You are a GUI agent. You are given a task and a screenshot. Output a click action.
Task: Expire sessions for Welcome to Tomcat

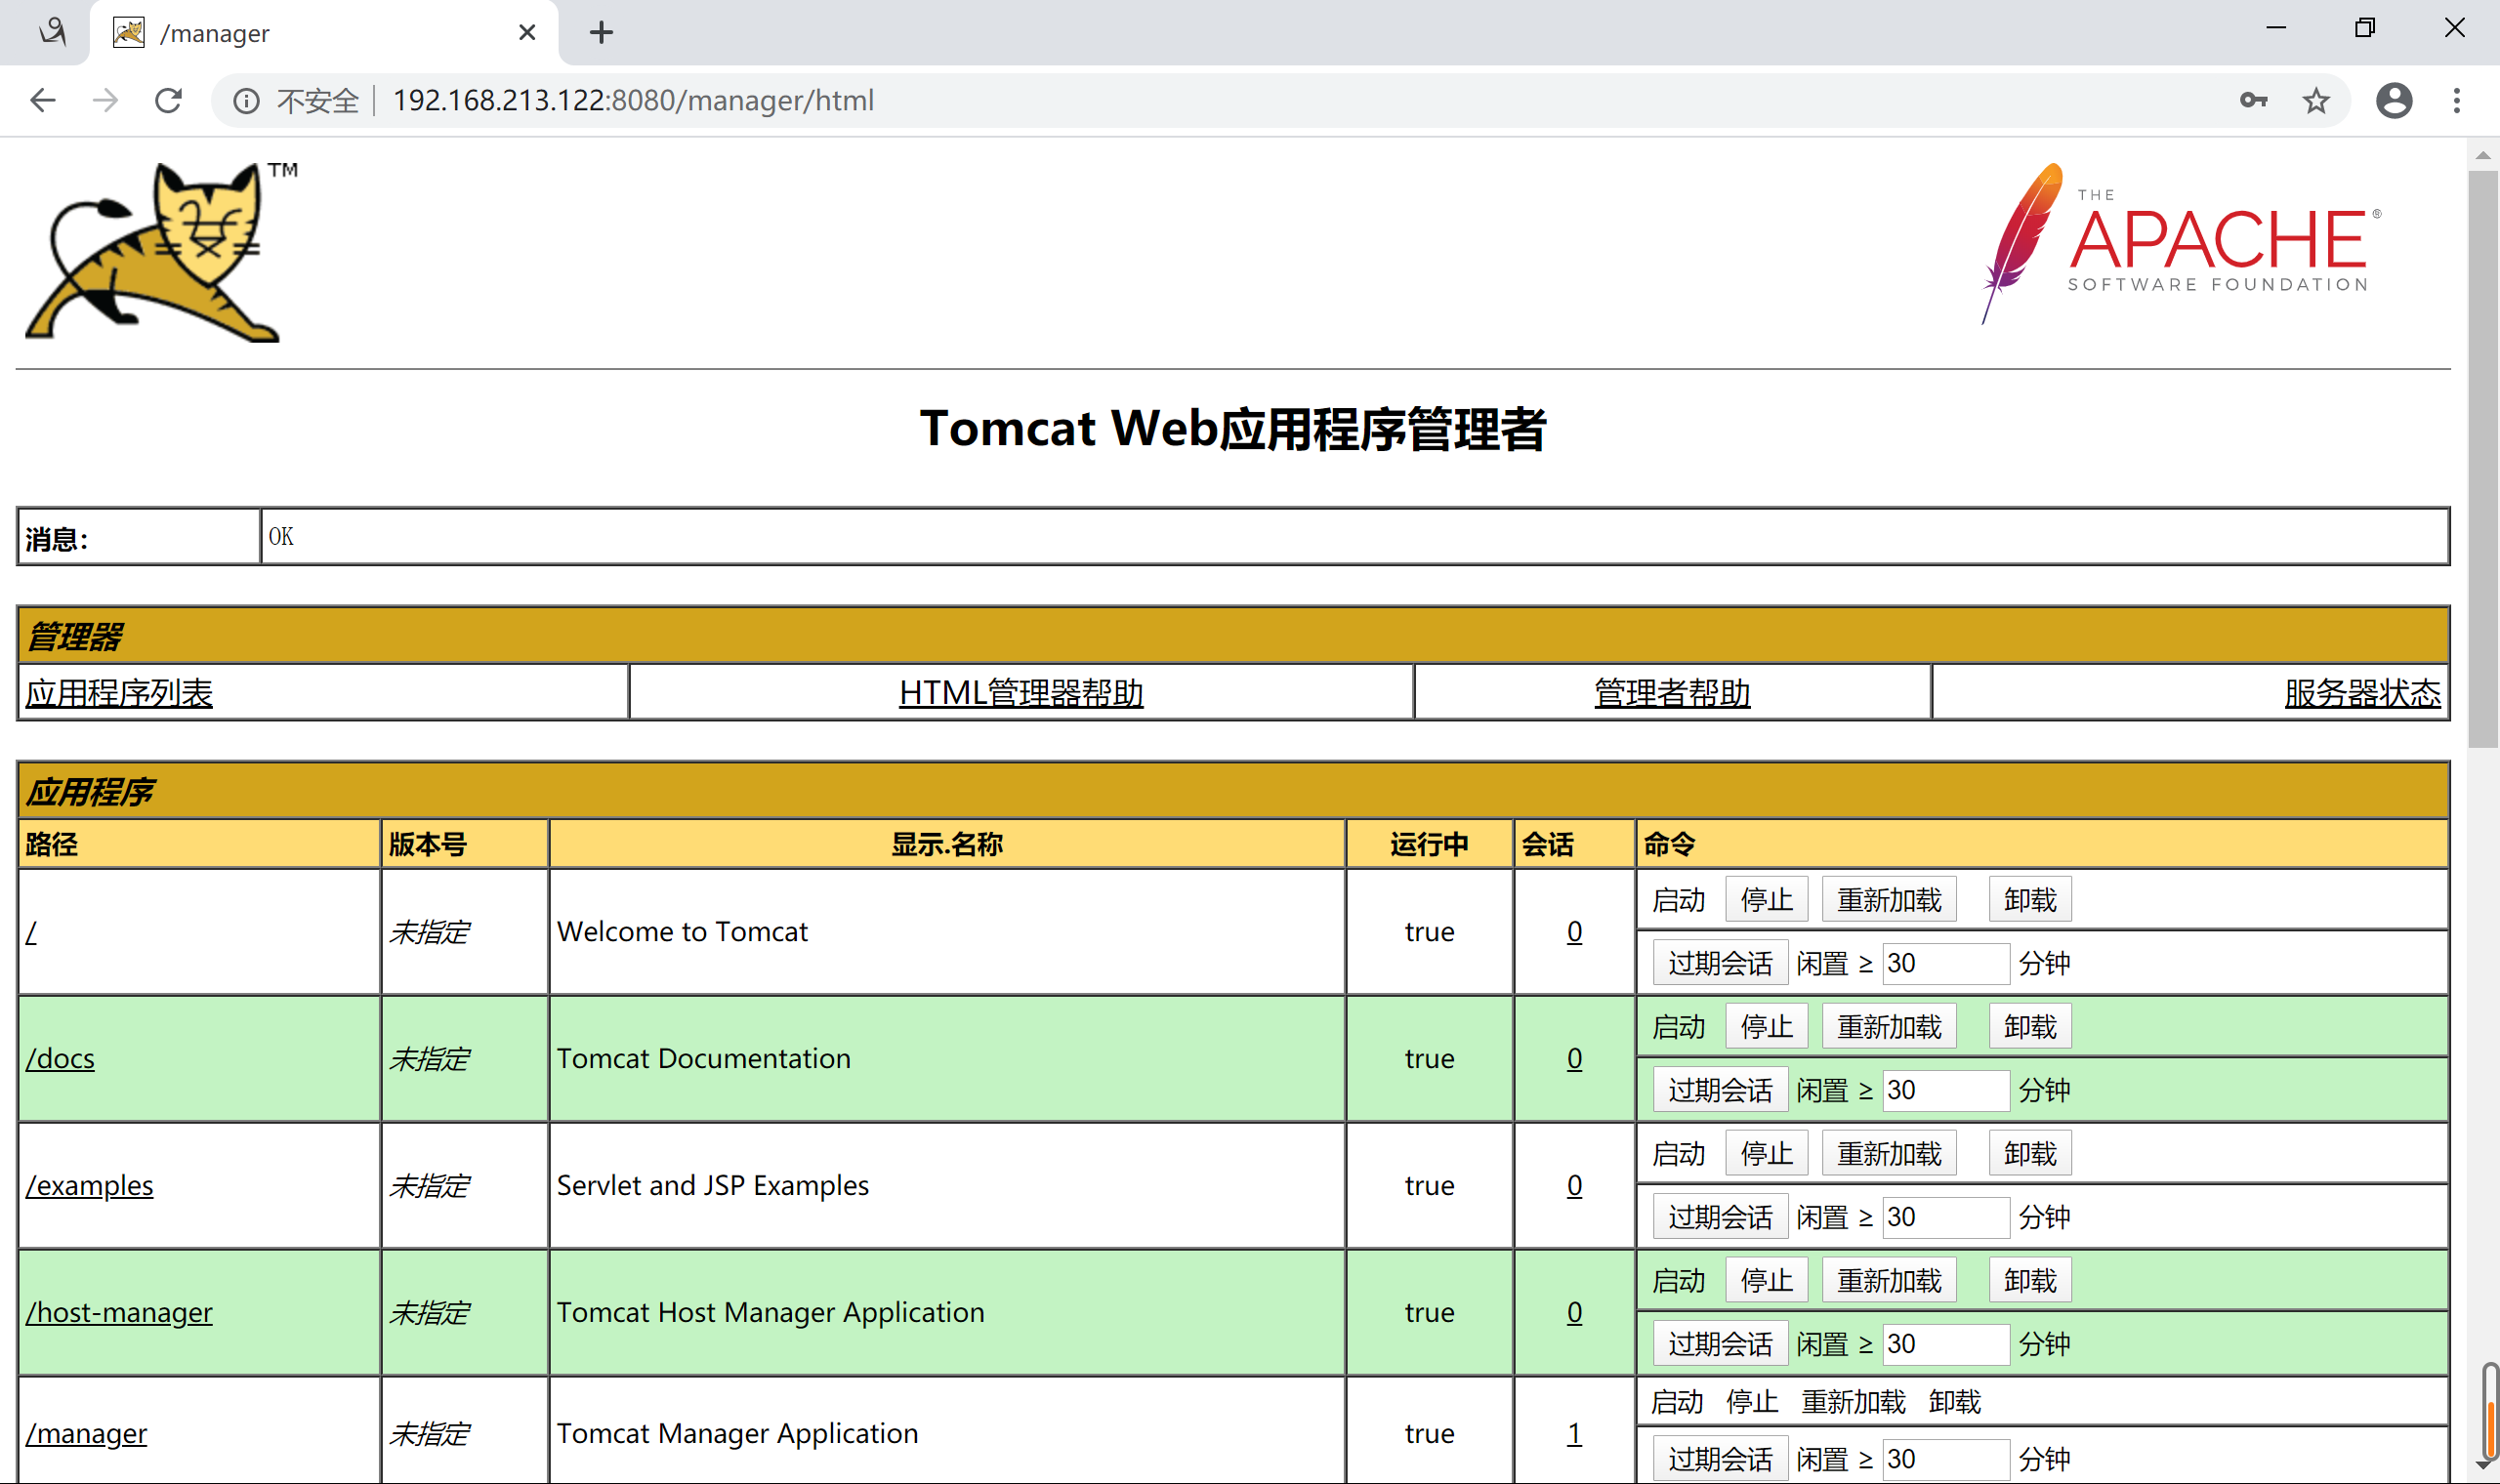coord(1720,963)
